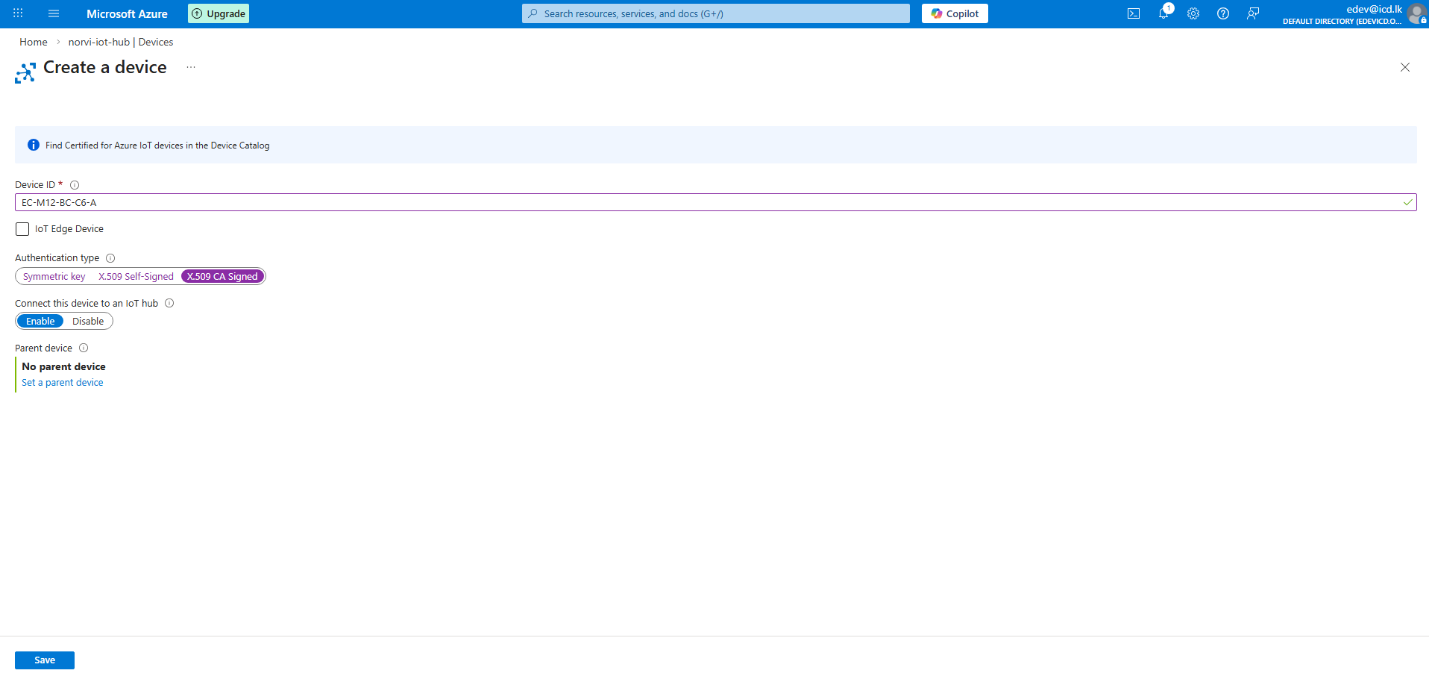Screen dimensions: 1429x682
Task: Open the notifications bell
Action: [1164, 13]
